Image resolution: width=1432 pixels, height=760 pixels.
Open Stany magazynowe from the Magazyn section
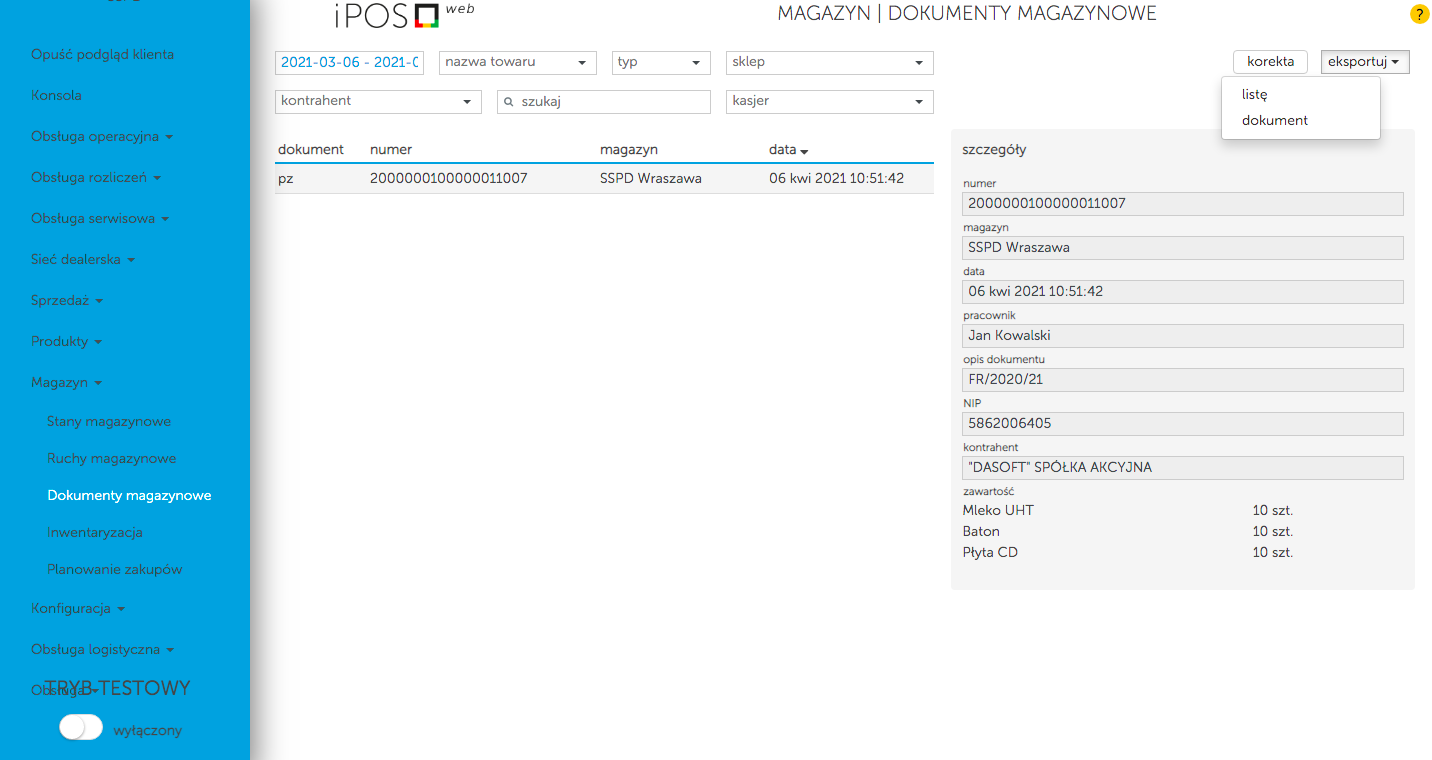pos(111,421)
